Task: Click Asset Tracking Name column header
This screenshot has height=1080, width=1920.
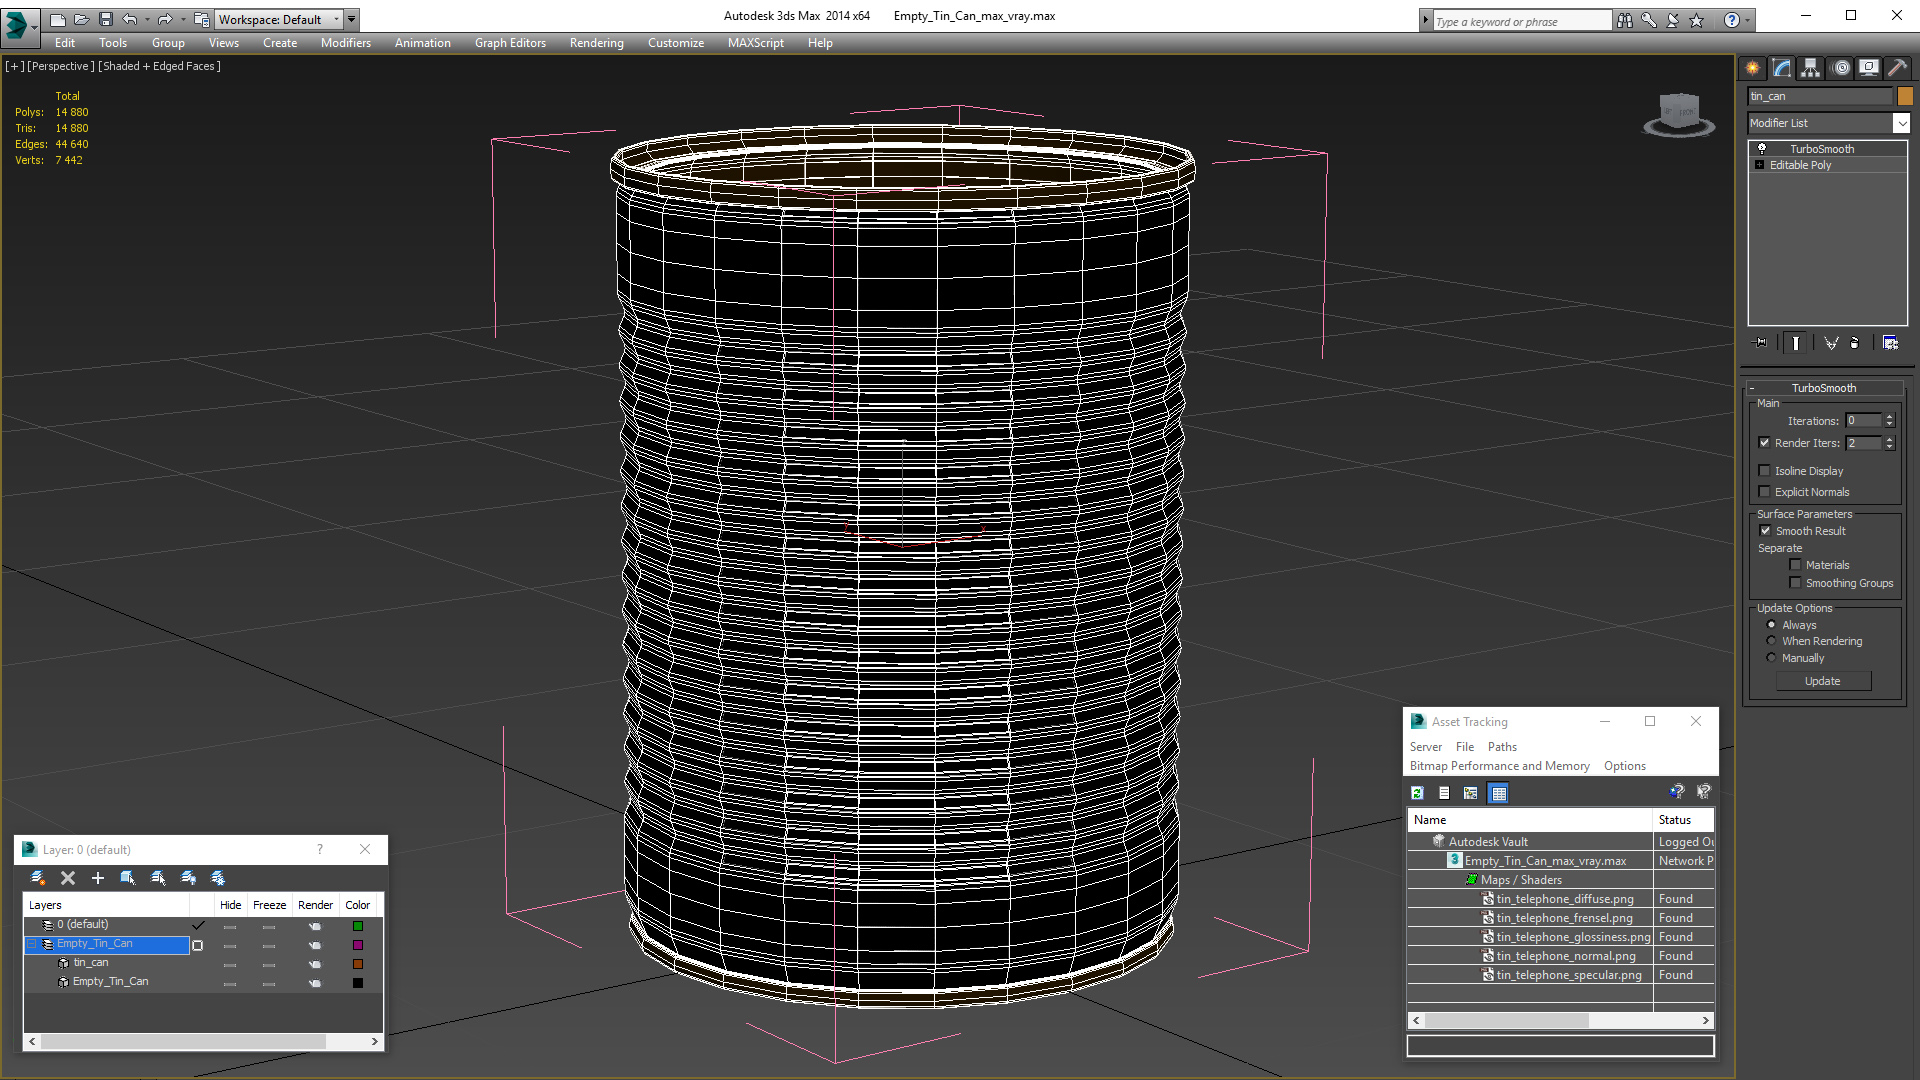Action: [1530, 820]
